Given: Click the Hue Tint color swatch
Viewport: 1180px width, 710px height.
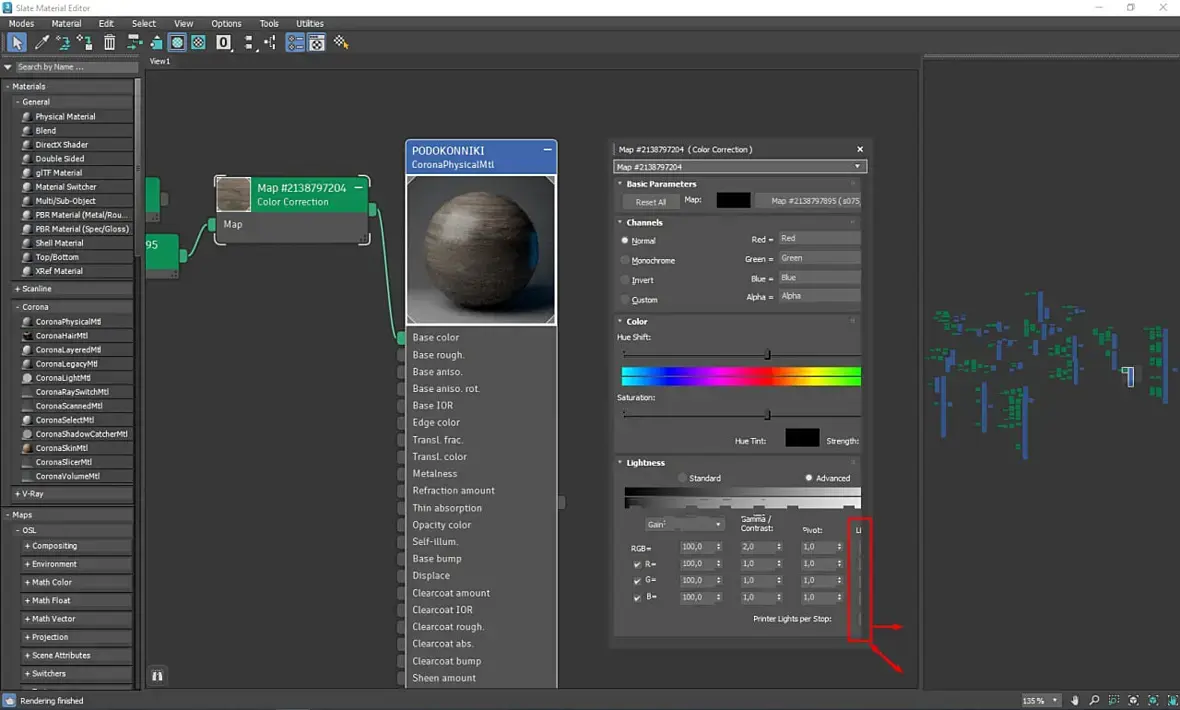Looking at the screenshot, I should 802,438.
